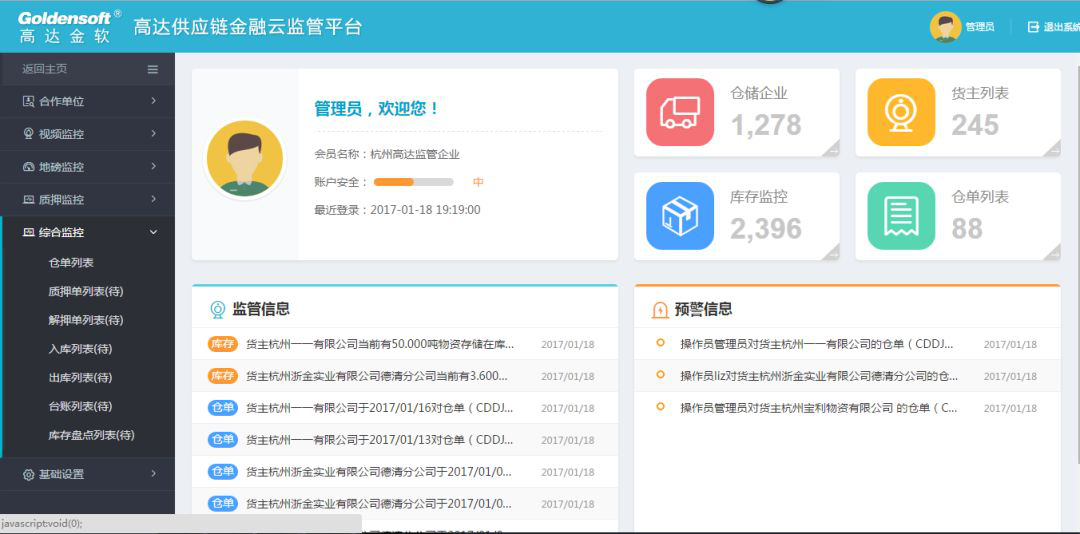Viewport: 1080px width, 534px height.
Task: Expand the 基础设置 sidebar menu
Action: (87, 474)
